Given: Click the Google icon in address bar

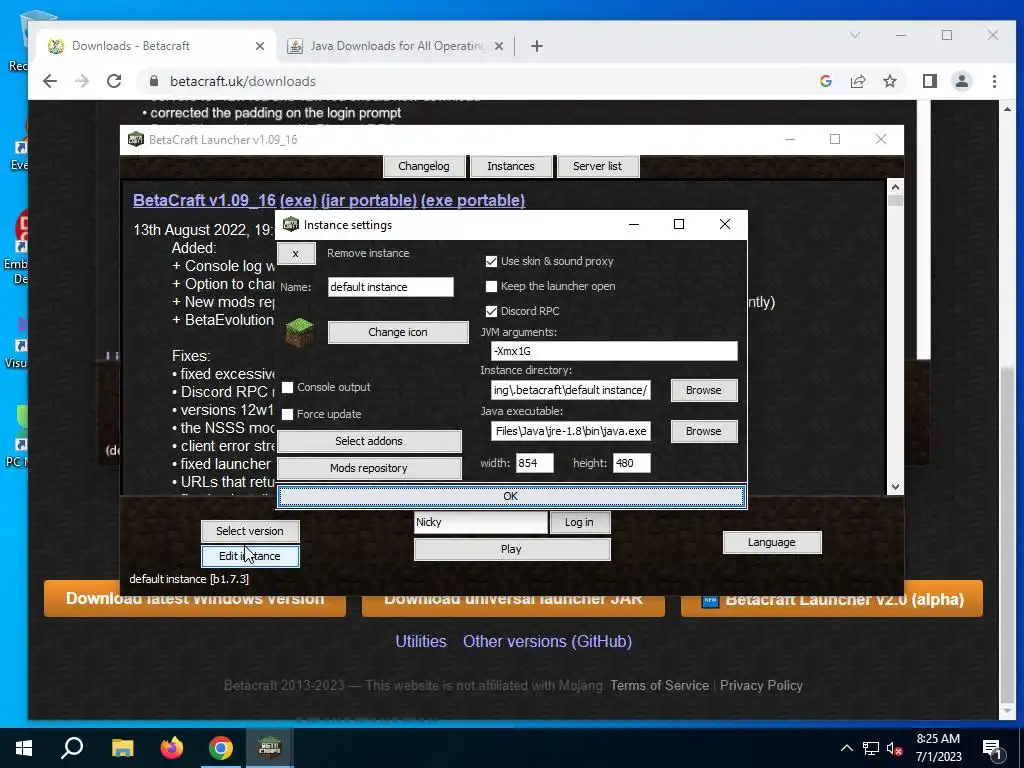Looking at the screenshot, I should tap(825, 81).
